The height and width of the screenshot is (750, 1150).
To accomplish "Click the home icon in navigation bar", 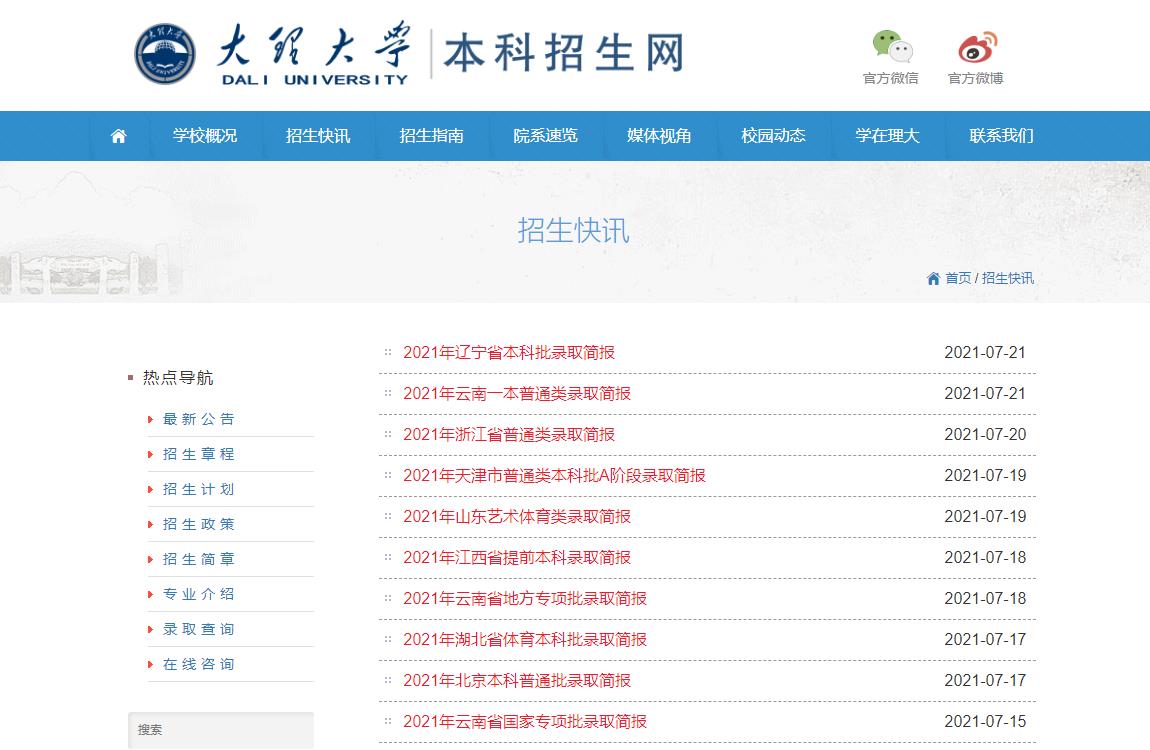I will pyautogui.click(x=118, y=136).
